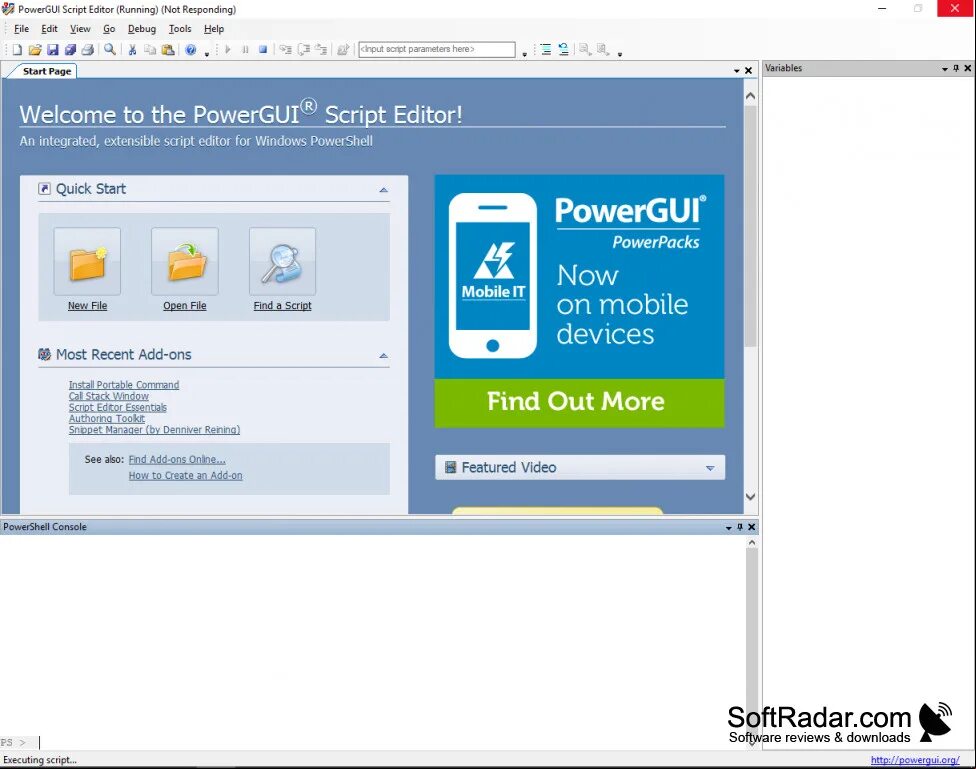Viewport: 976px width, 769px height.
Task: Click the second icon in the last toolbar group
Action: (x=603, y=49)
